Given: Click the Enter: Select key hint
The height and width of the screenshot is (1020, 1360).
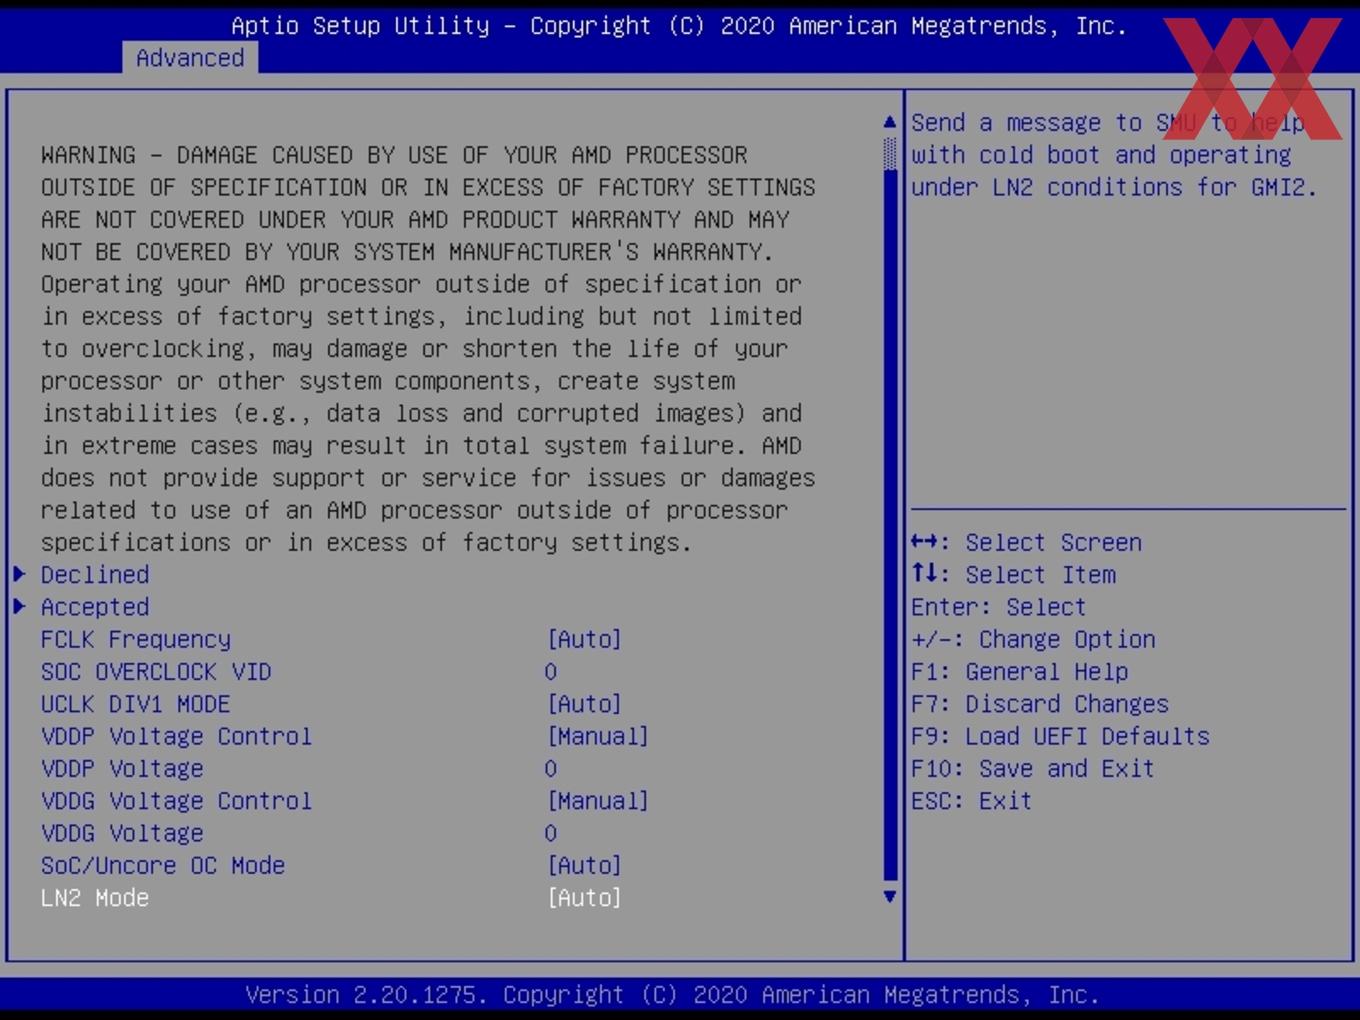Looking at the screenshot, I should [999, 607].
